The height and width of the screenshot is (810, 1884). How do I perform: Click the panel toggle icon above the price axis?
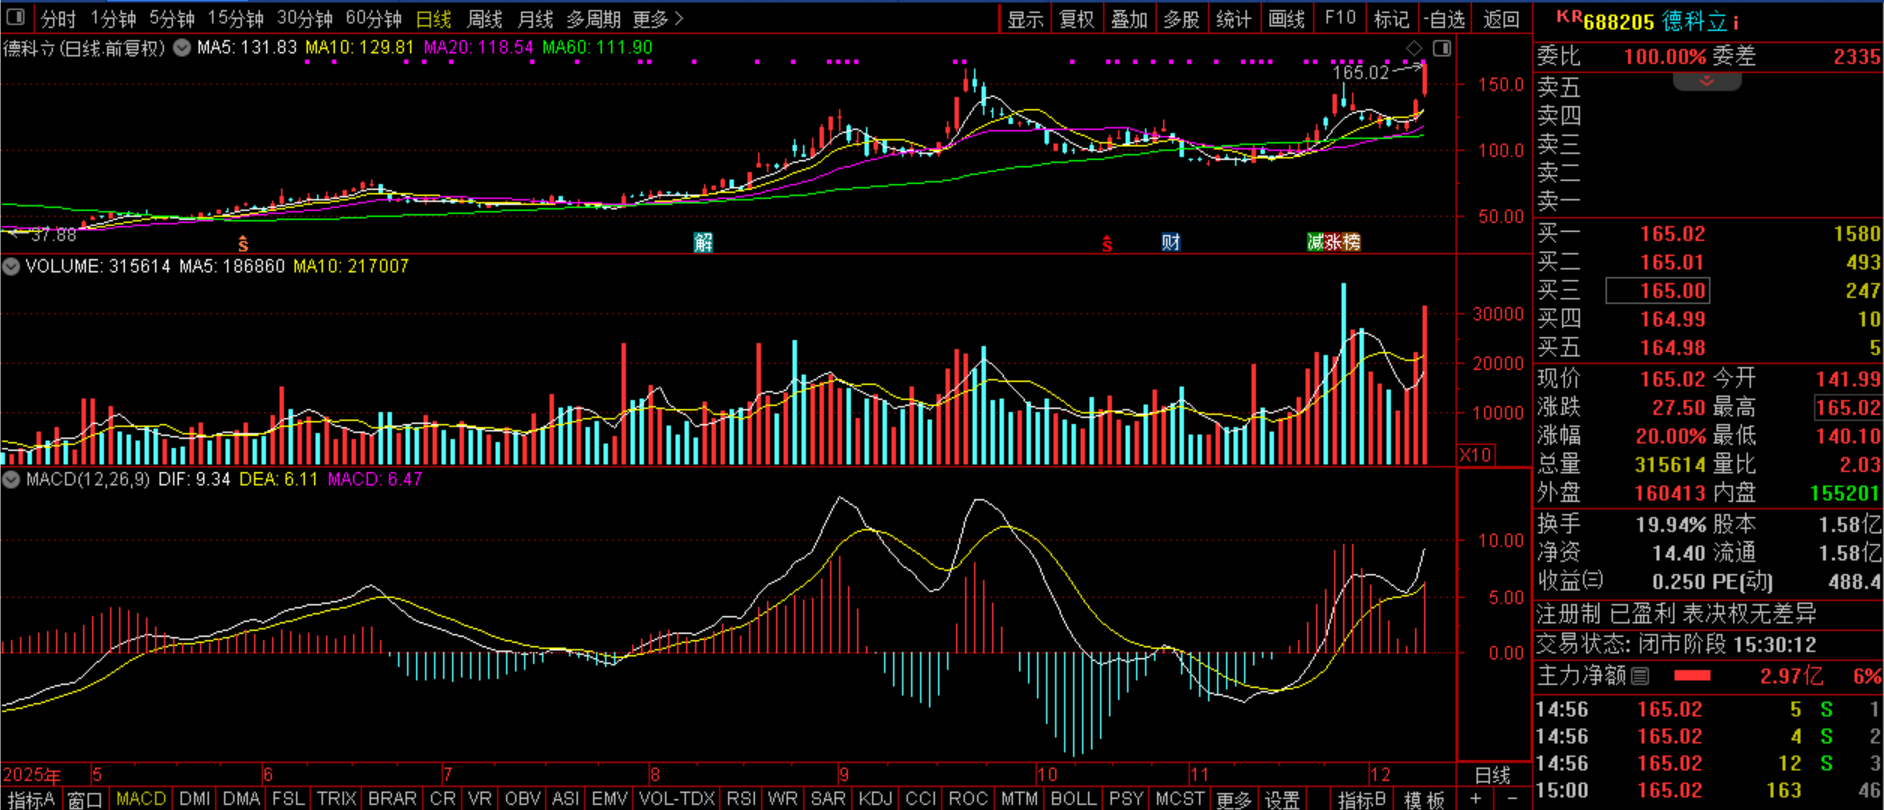pos(1442,48)
